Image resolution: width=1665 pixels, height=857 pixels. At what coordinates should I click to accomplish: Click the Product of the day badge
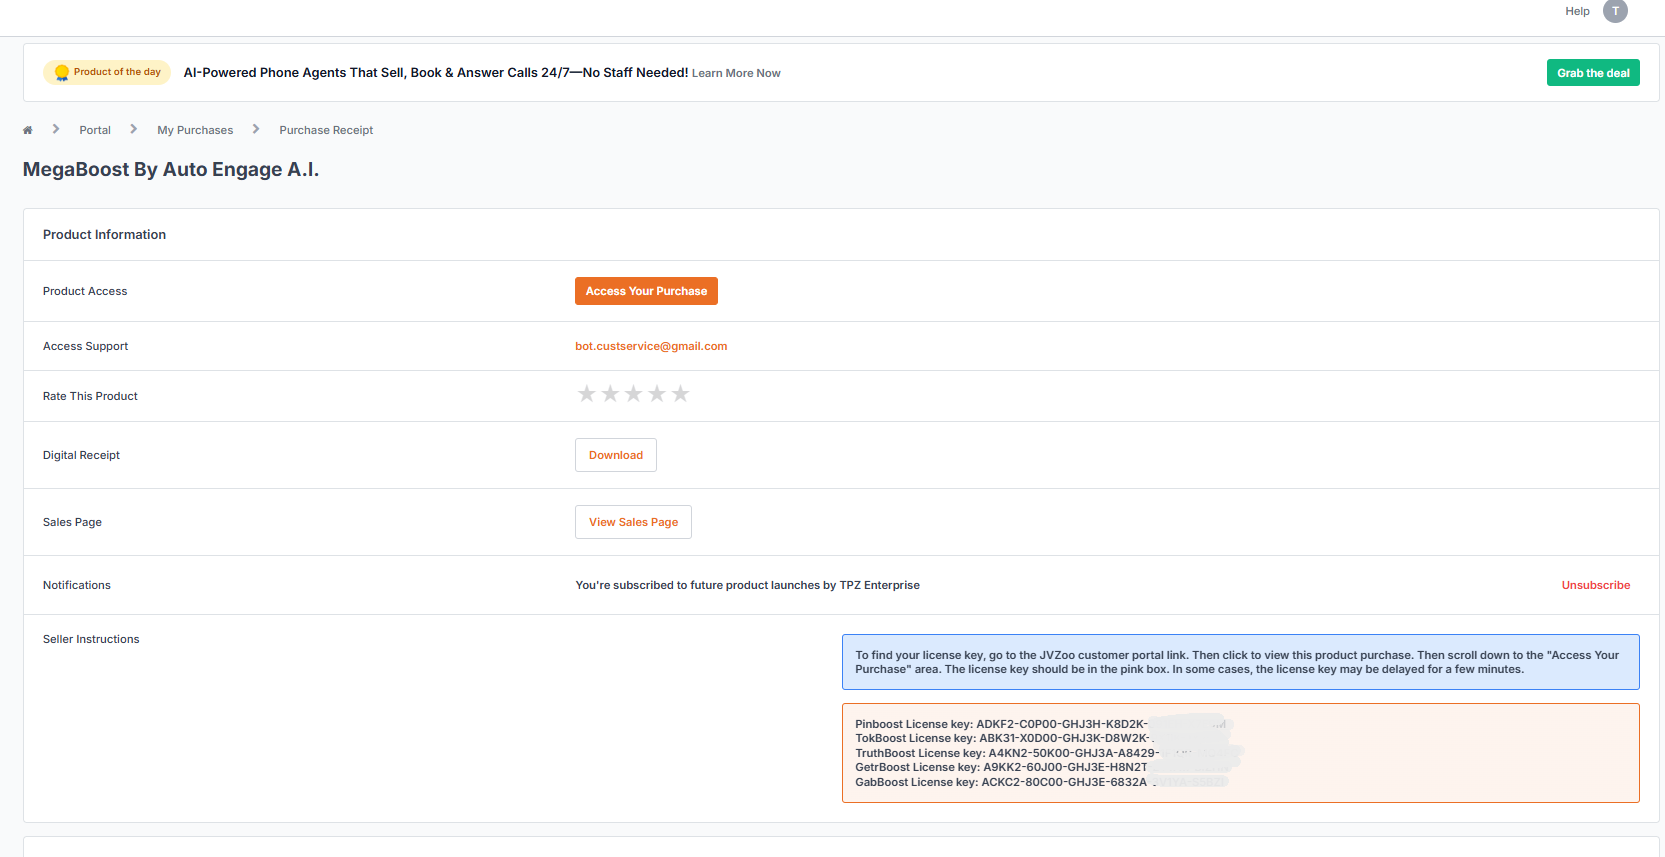[107, 72]
